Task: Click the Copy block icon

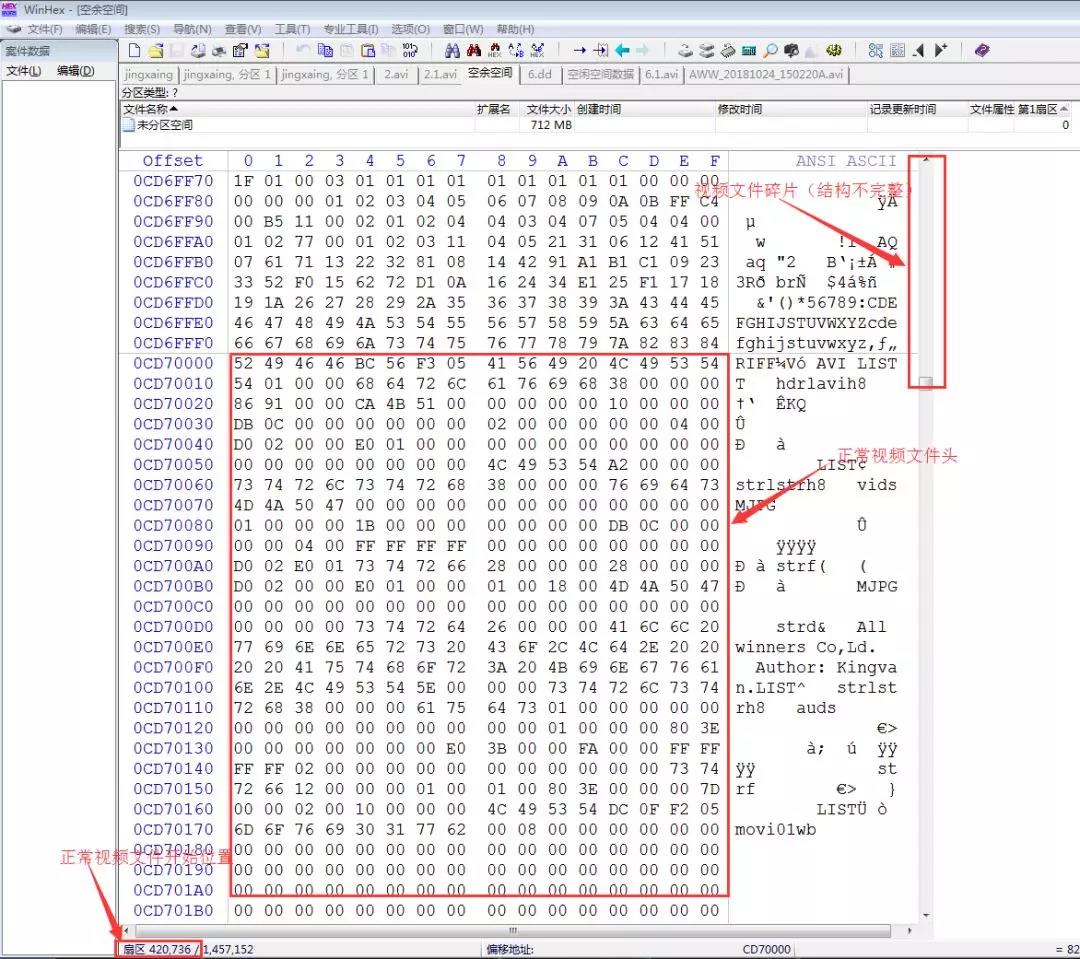Action: (325, 50)
